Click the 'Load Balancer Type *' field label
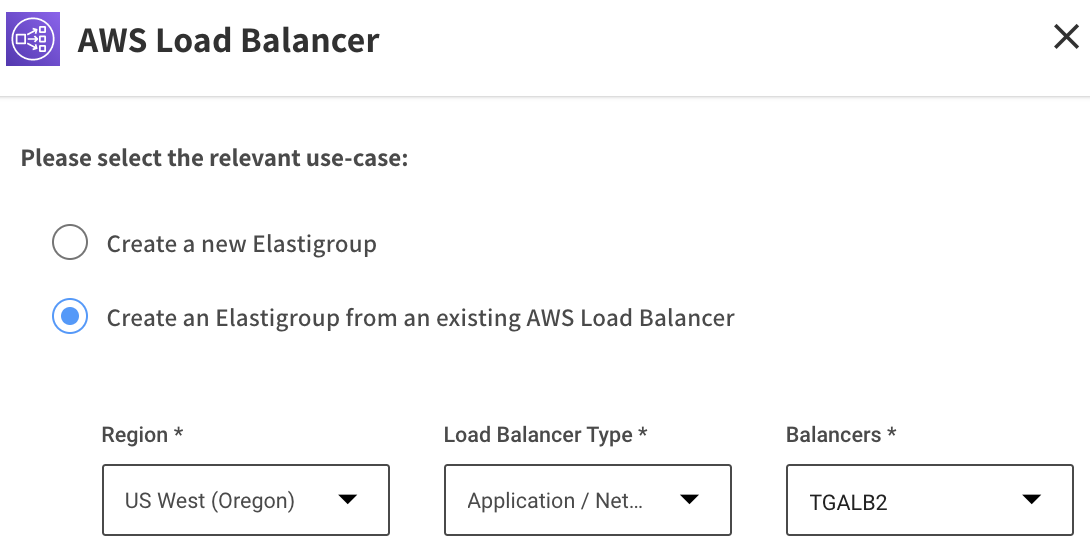 [545, 435]
